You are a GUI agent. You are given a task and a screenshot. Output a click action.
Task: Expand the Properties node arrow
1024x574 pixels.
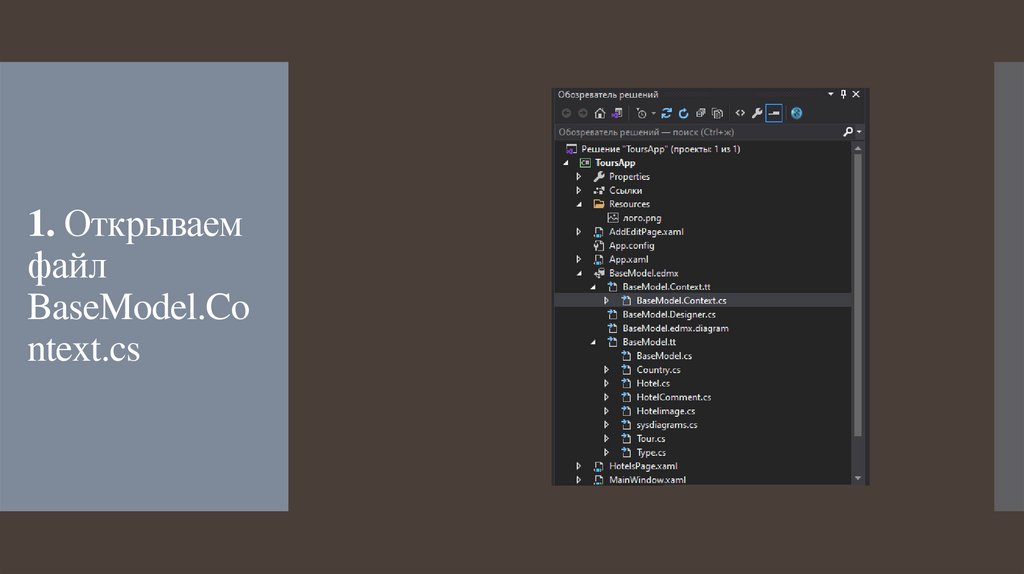click(579, 177)
